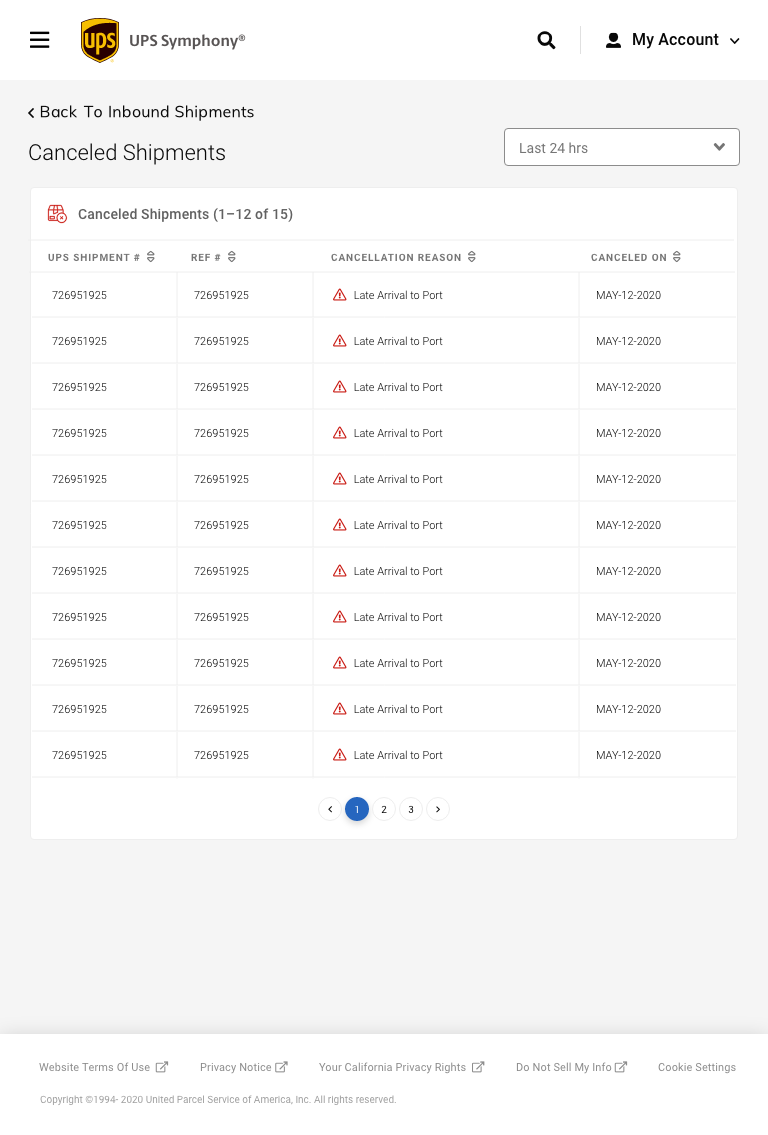The image size is (768, 1135).
Task: Expand the My Account menu
Action: (673, 40)
